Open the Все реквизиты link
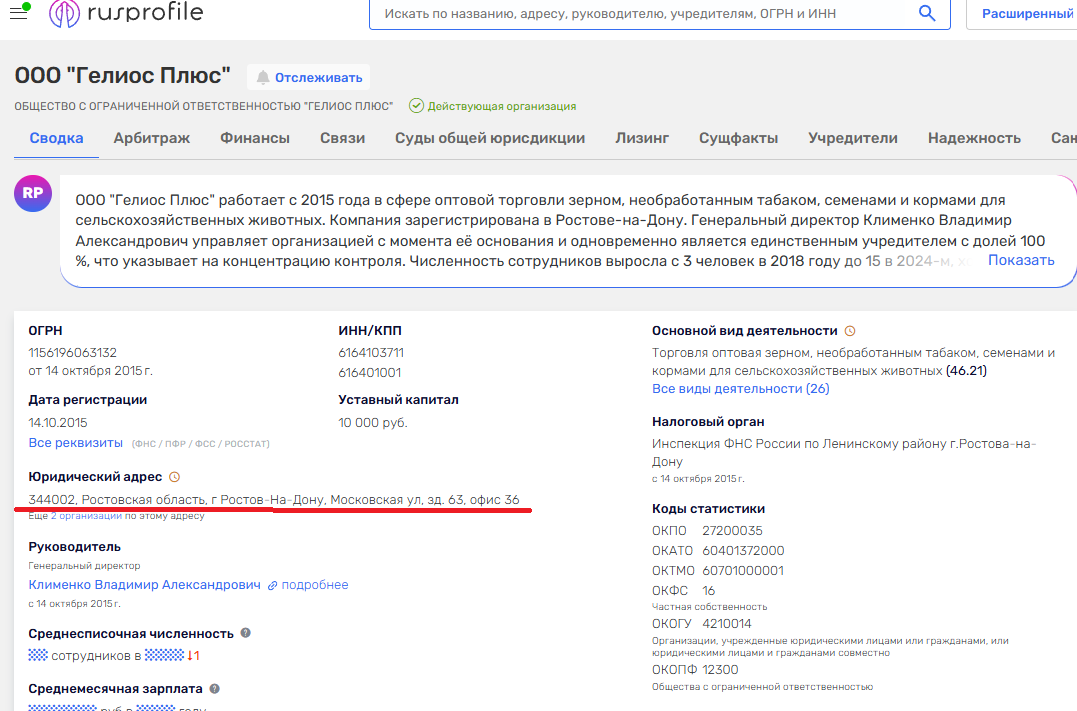Viewport: 1077px width, 711px height. (x=76, y=442)
